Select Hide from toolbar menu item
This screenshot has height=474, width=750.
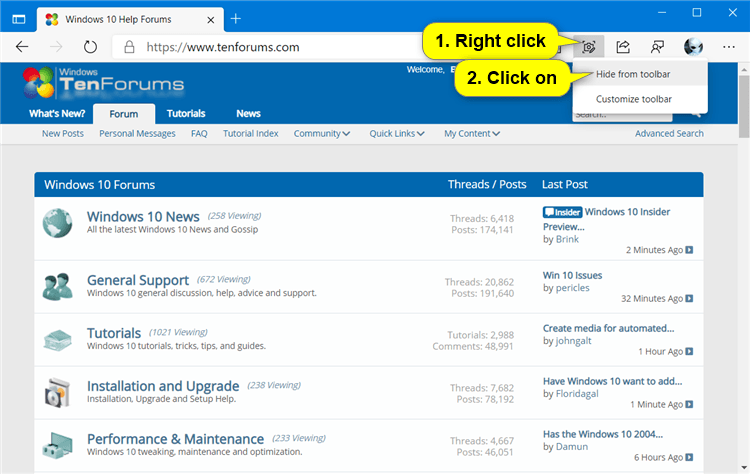[640, 74]
